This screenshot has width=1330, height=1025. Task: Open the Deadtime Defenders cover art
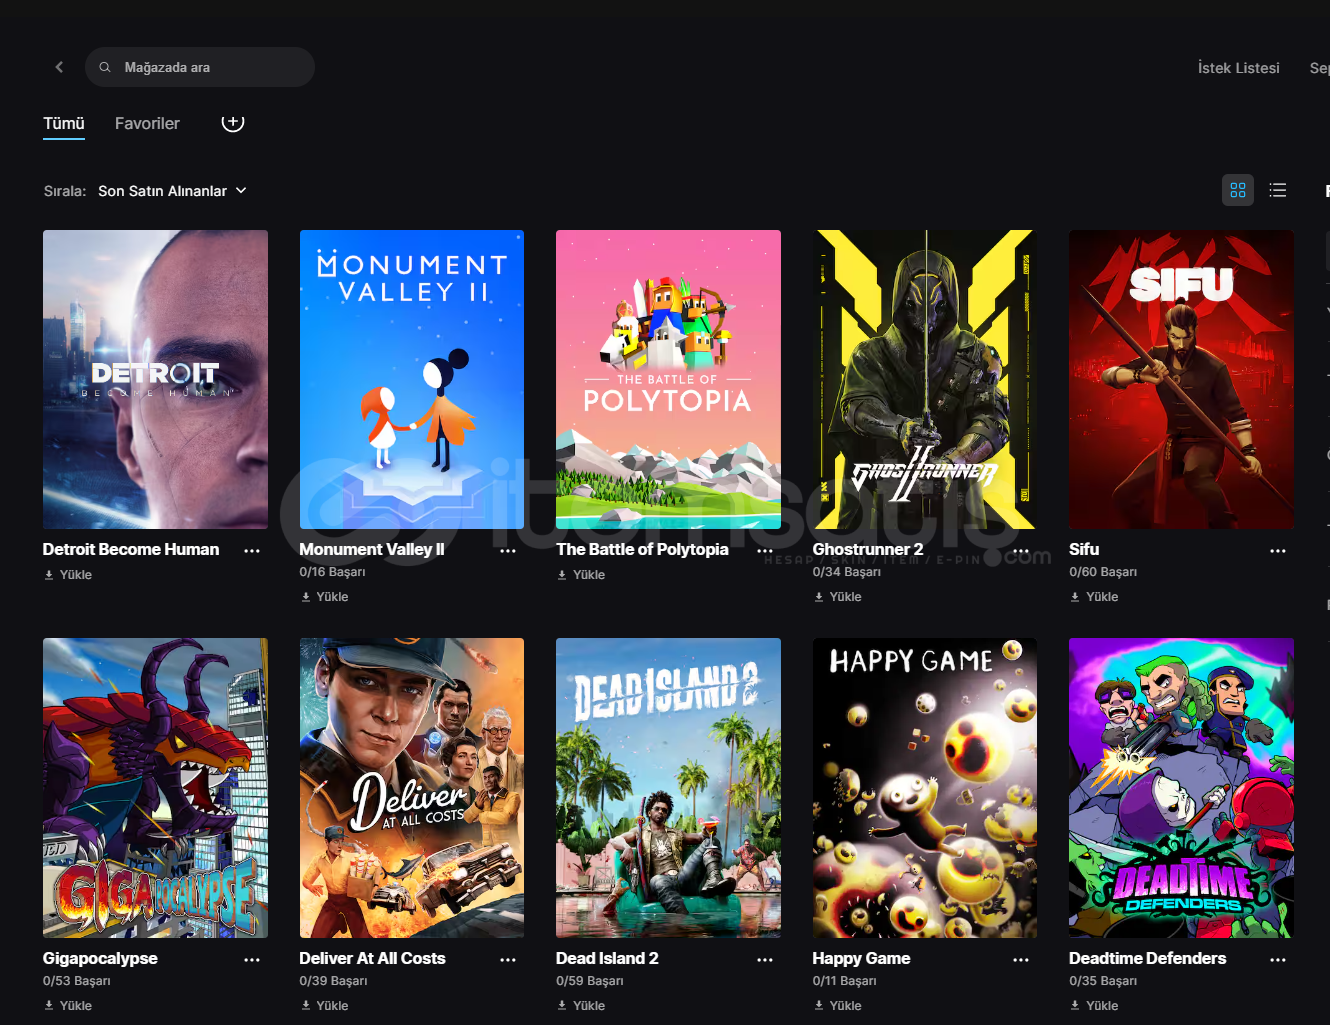pos(1181,788)
